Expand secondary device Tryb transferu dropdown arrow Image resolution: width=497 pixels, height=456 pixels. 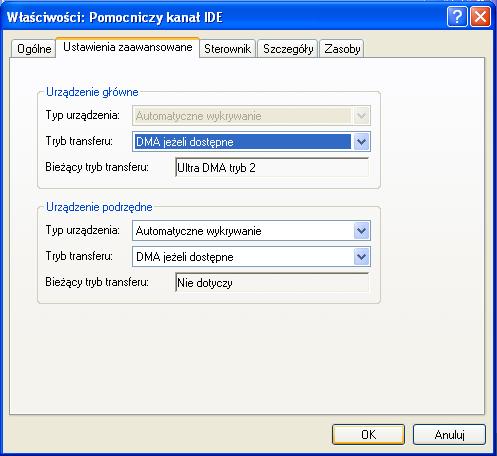pyautogui.click(x=361, y=257)
